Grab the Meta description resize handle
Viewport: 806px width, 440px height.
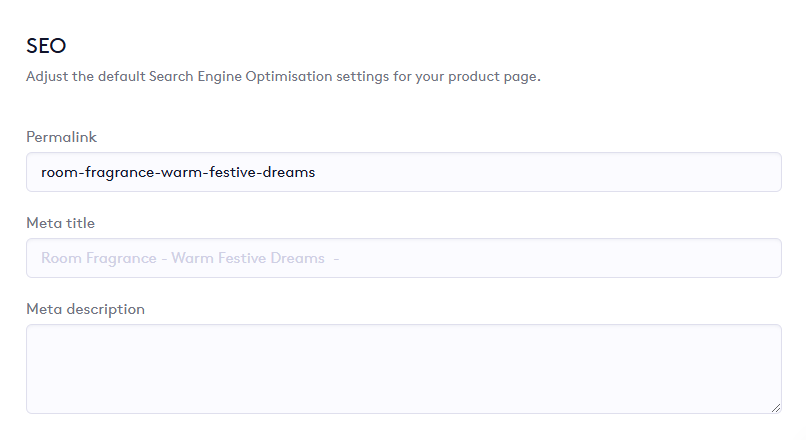[x=775, y=407]
